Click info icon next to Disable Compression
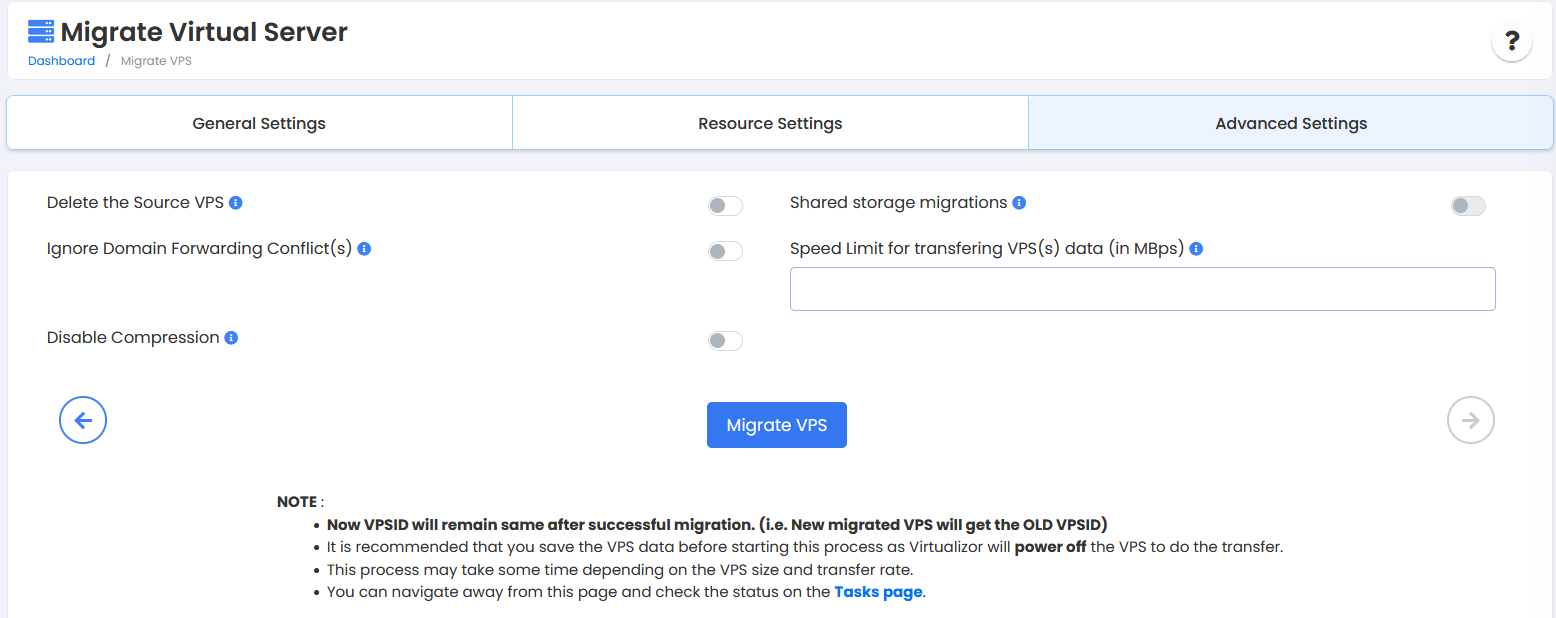This screenshot has width=1556, height=618. pos(231,338)
